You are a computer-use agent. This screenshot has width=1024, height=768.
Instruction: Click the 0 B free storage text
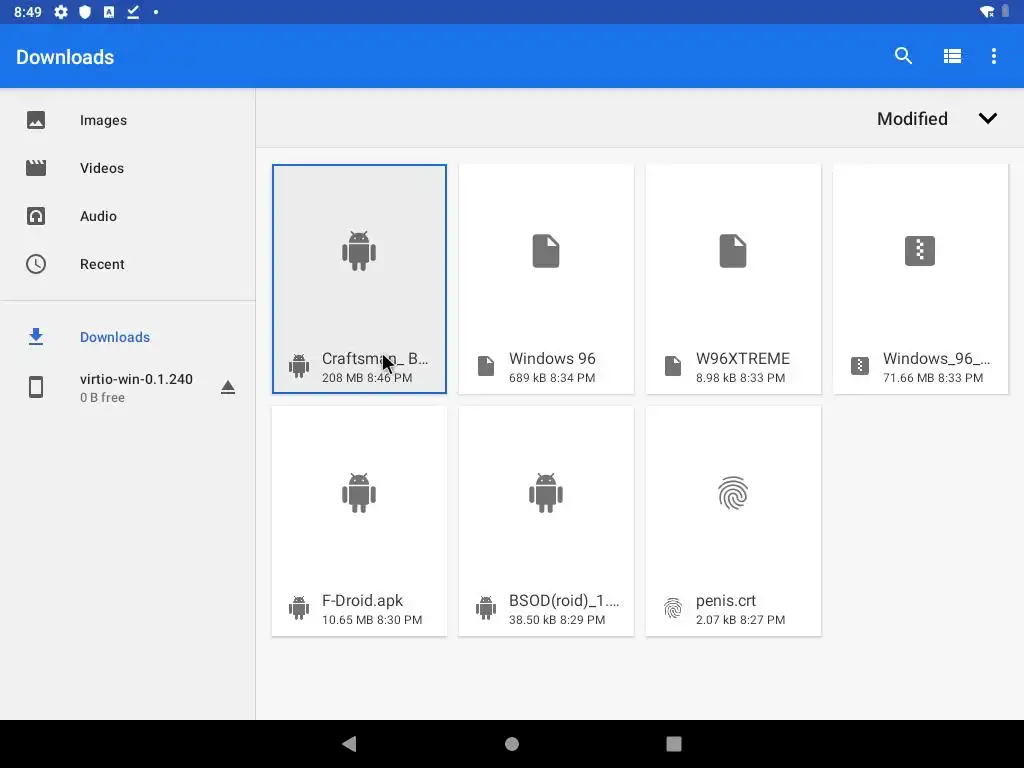pyautogui.click(x=103, y=397)
